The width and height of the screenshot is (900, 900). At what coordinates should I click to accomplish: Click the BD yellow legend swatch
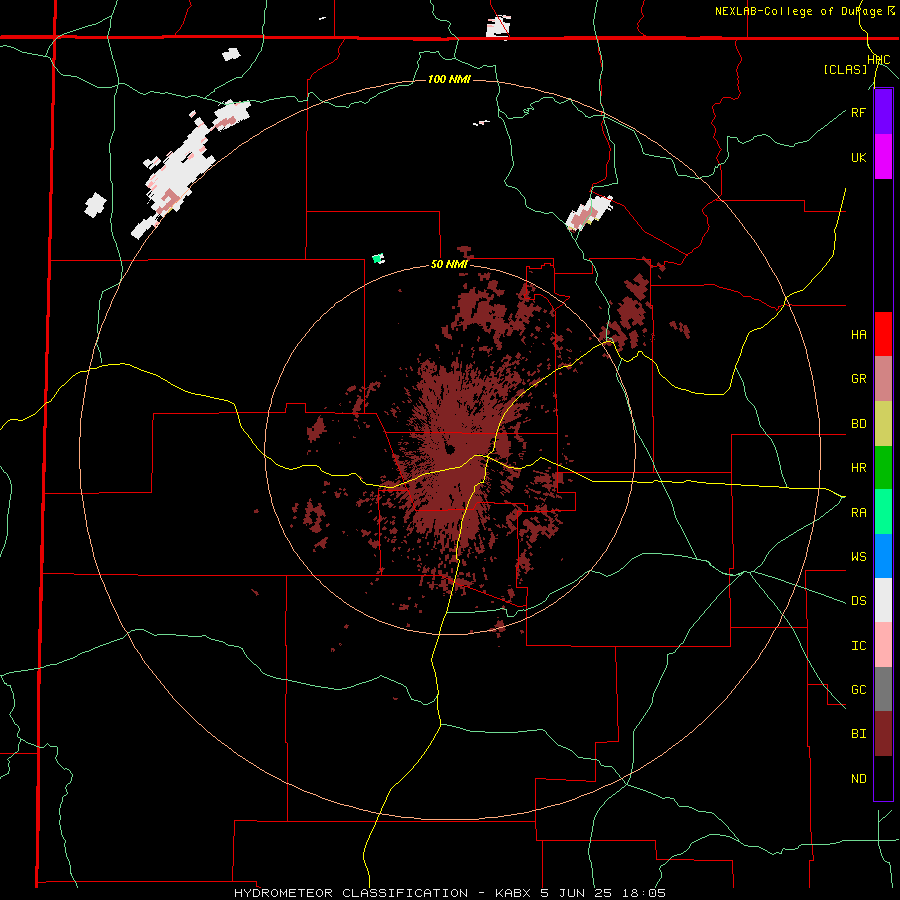point(883,424)
